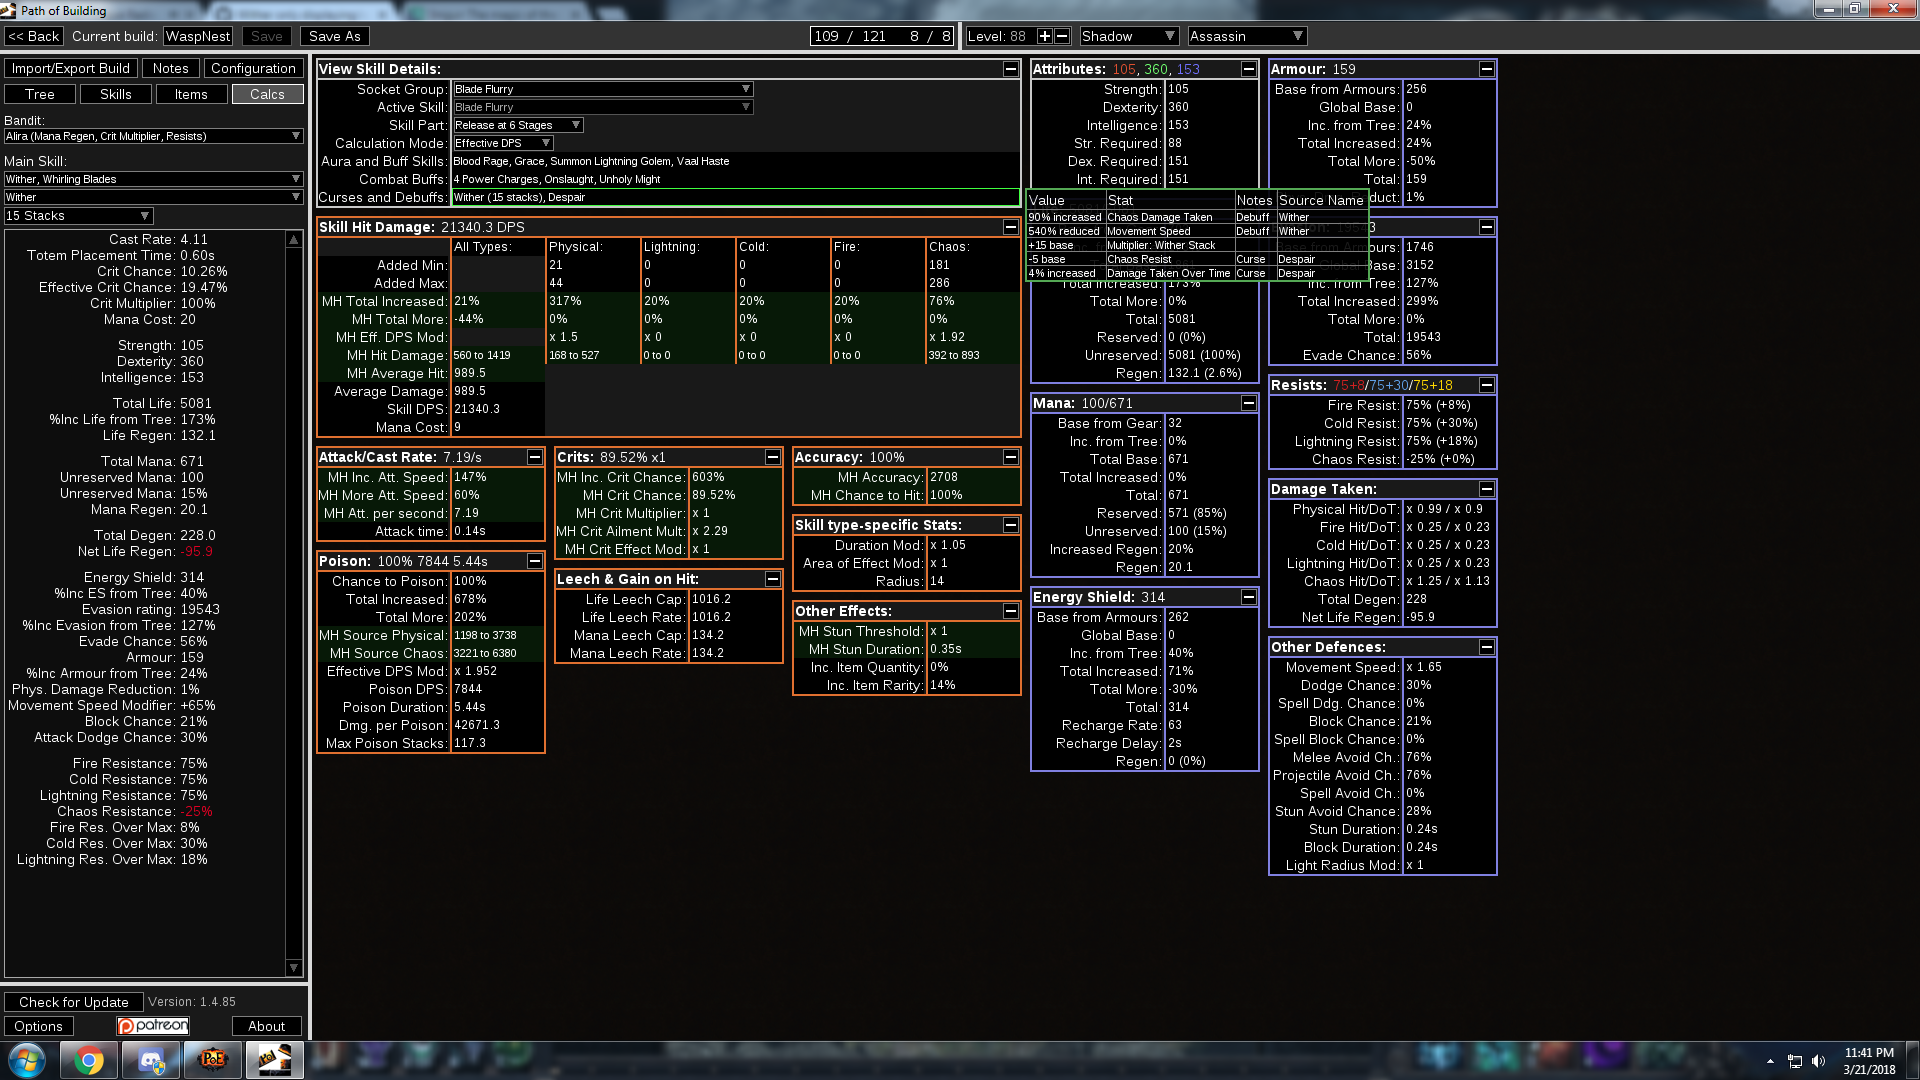The image size is (1920, 1080).
Task: Switch to the Items tab
Action: [x=191, y=94]
